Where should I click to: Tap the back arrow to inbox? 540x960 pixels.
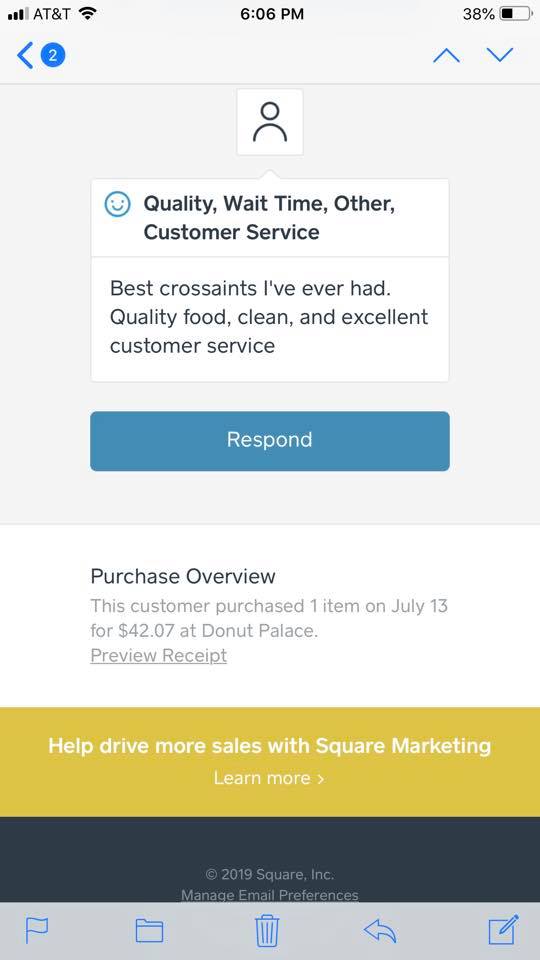point(24,56)
